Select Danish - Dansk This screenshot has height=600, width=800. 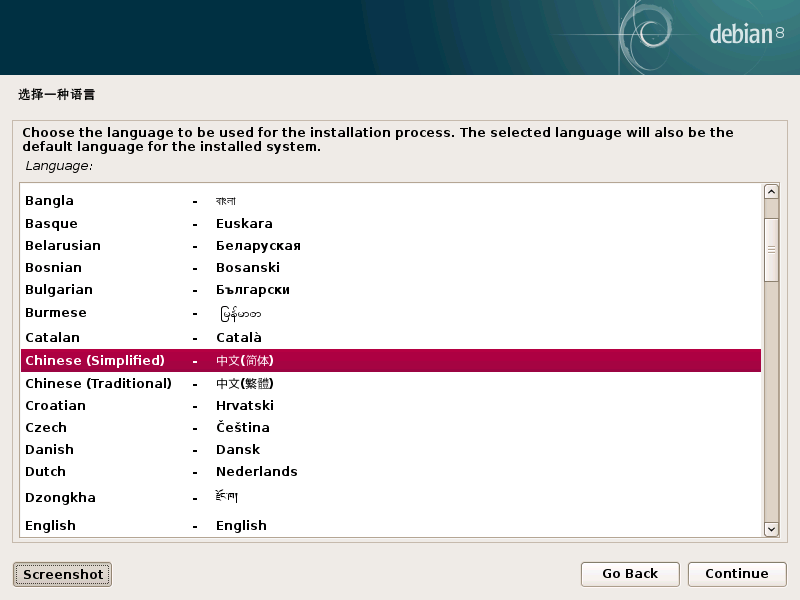click(x=391, y=449)
